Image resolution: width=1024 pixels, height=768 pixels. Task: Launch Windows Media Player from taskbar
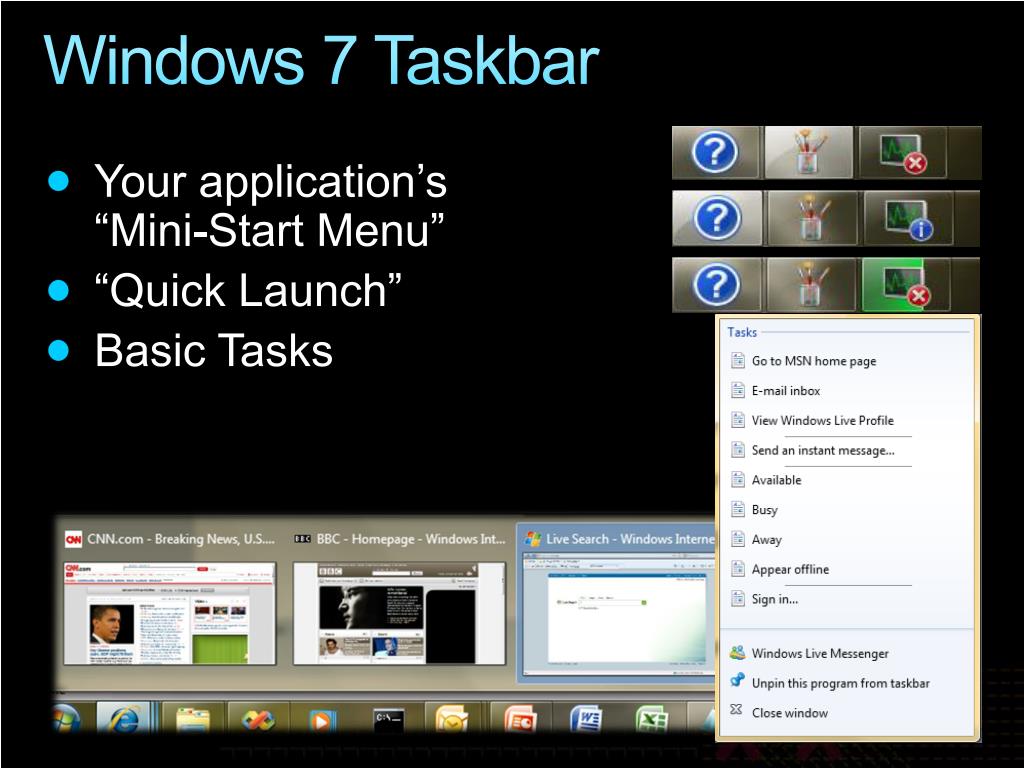click(x=321, y=720)
